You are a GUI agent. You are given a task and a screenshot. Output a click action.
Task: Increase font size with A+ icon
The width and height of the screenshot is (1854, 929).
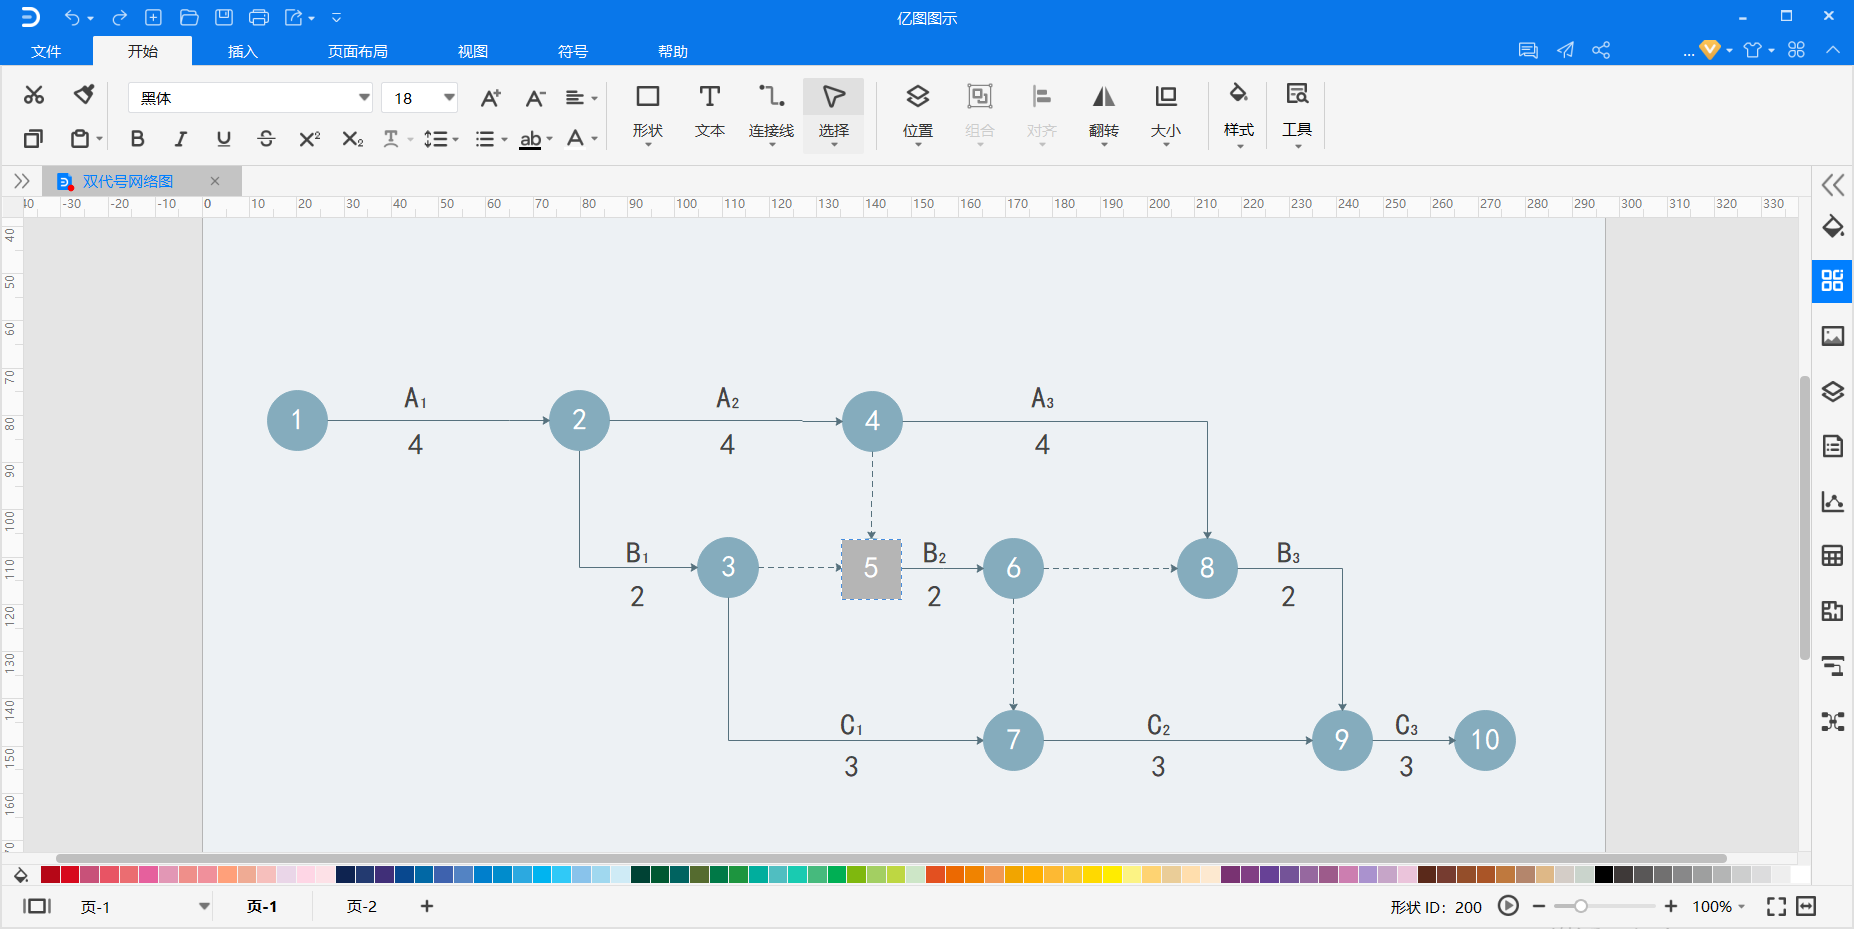[x=490, y=98]
